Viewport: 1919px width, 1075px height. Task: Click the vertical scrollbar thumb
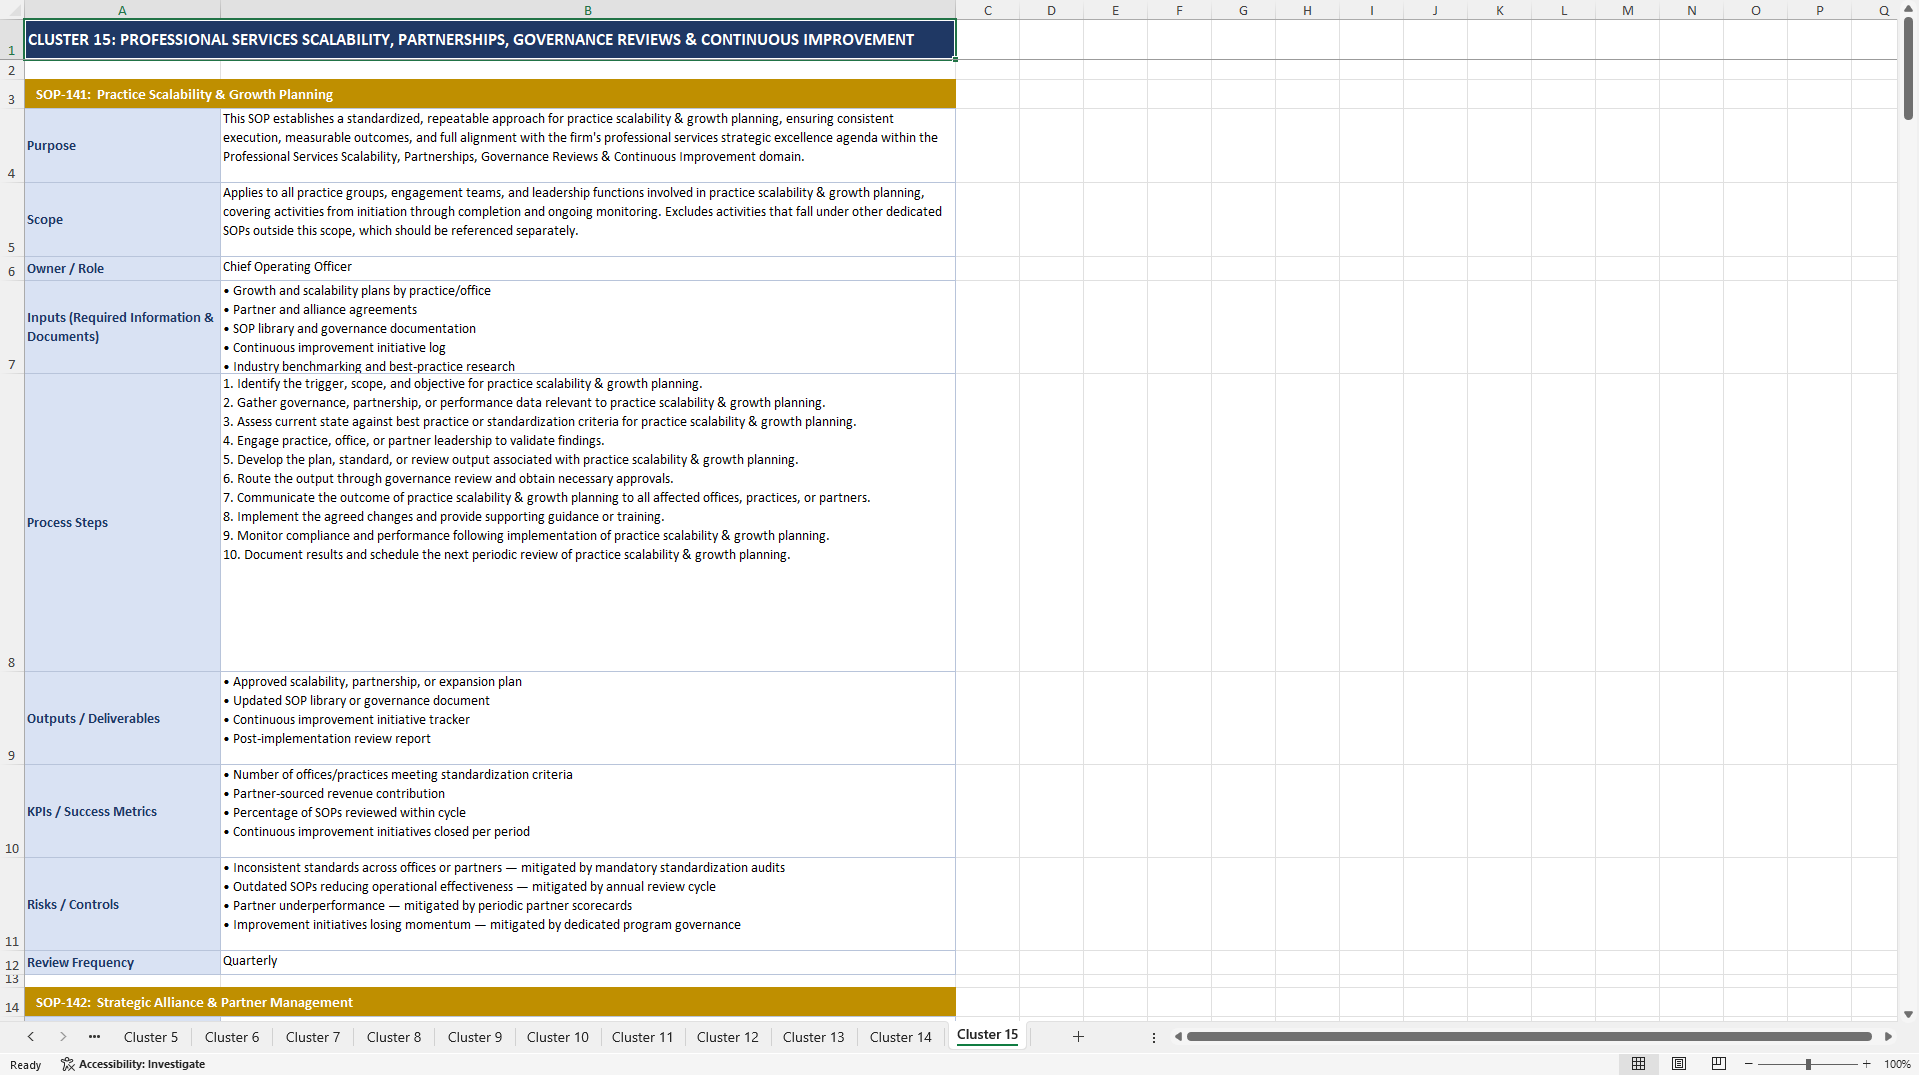1908,68
